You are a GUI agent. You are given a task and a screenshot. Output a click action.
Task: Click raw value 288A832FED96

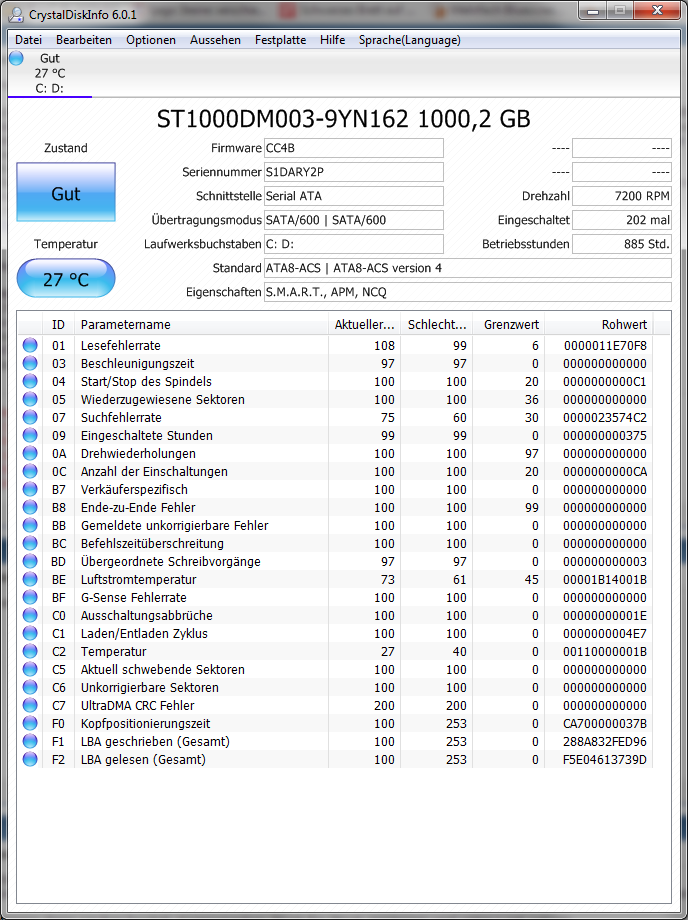point(605,742)
